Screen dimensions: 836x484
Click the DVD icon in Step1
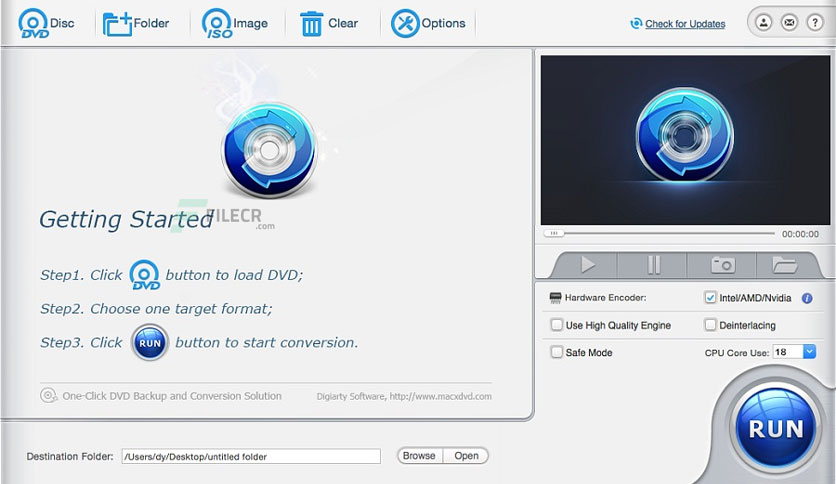pos(144,275)
